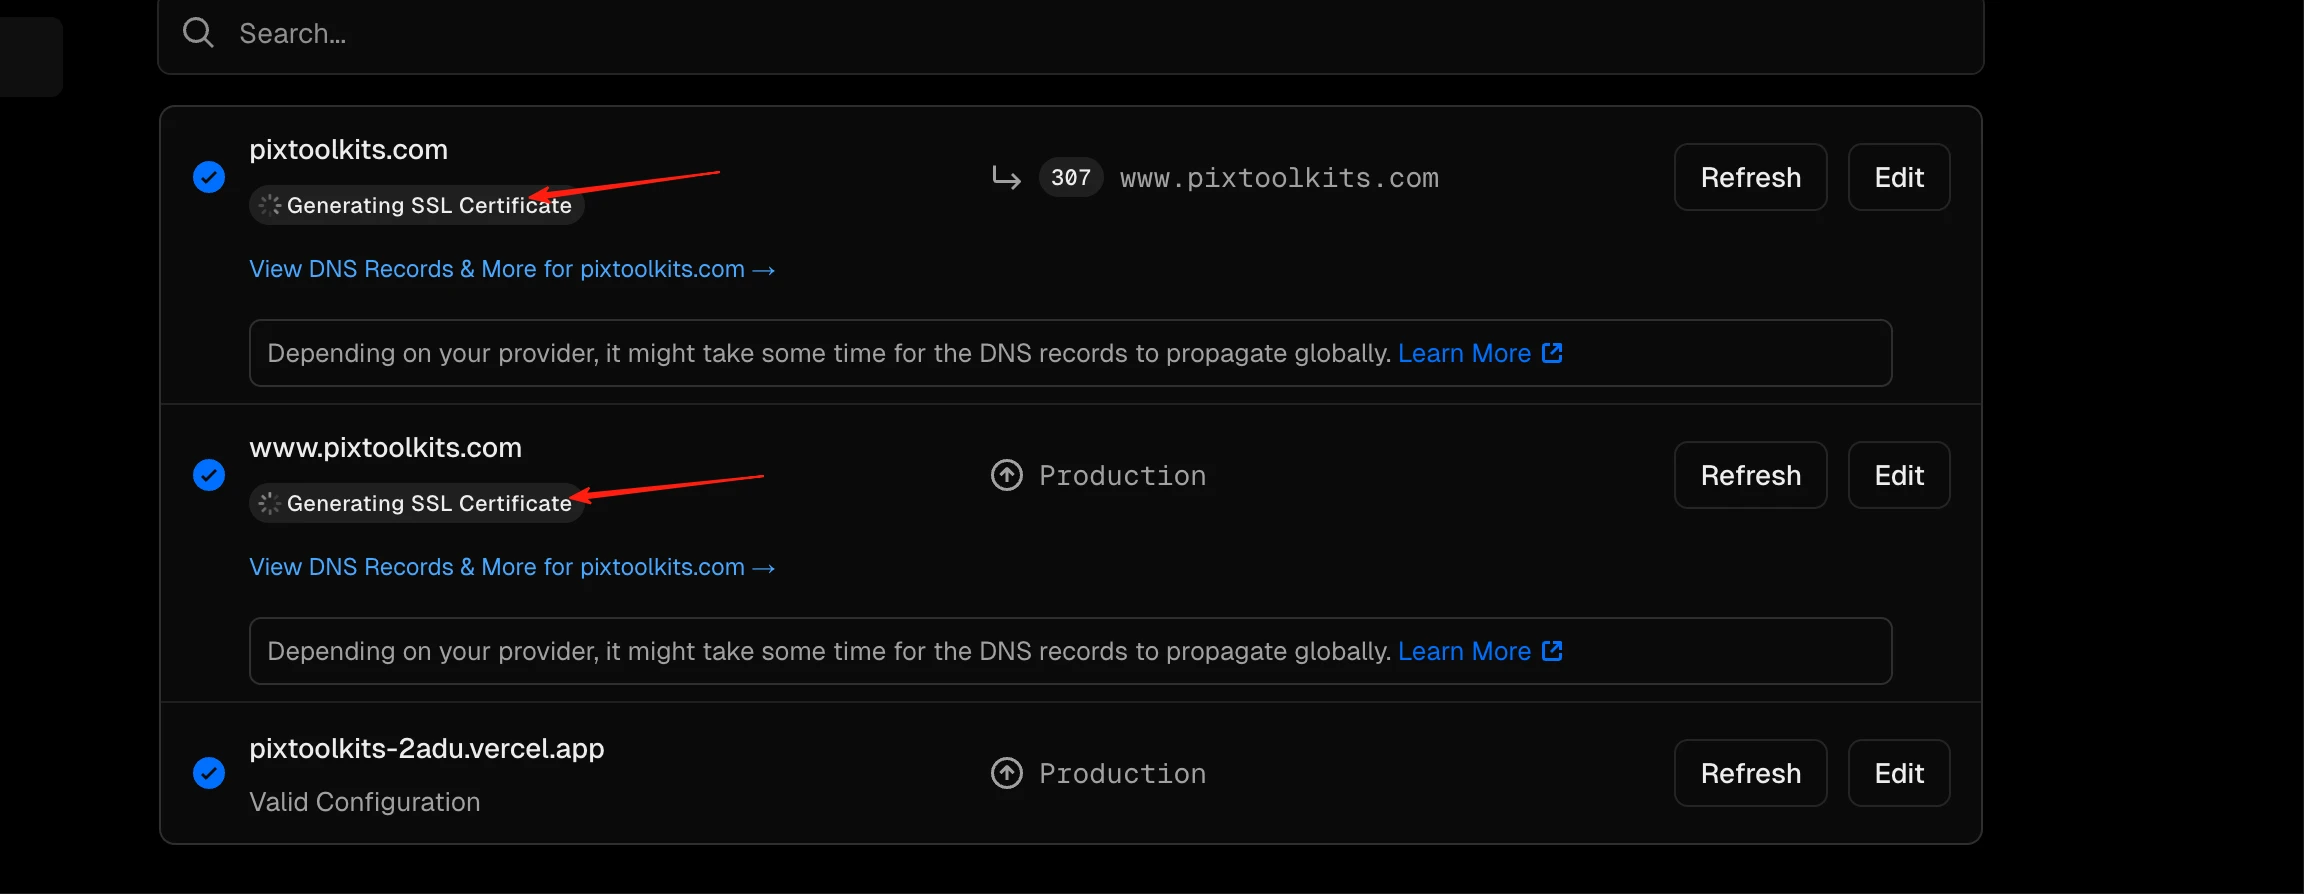Edit the pixtoolkits.com domain
Image resolution: width=2304 pixels, height=894 pixels.
pos(1899,177)
